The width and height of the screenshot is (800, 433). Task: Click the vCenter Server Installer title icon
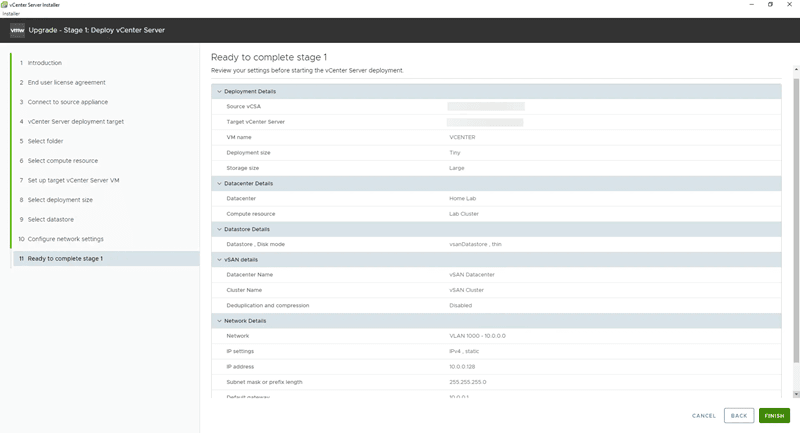(4, 5)
